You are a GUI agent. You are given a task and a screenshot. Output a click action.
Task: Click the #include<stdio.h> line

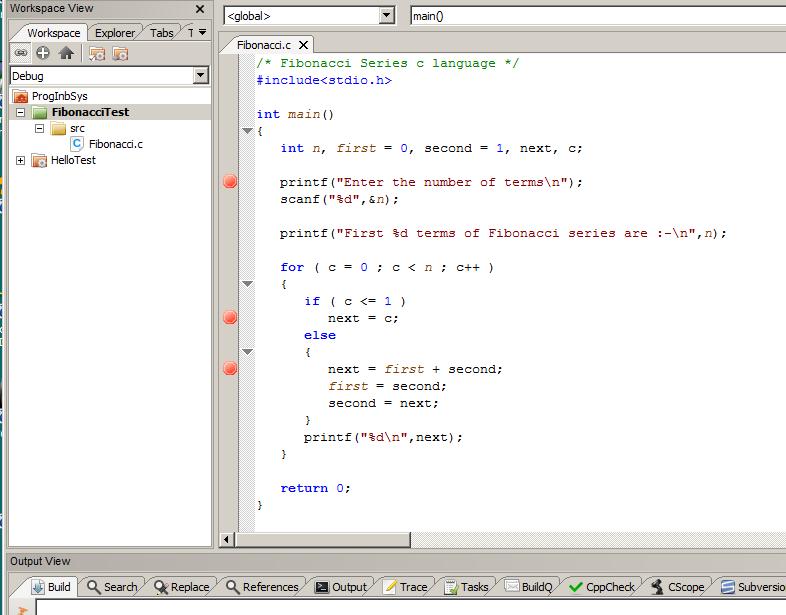324,80
